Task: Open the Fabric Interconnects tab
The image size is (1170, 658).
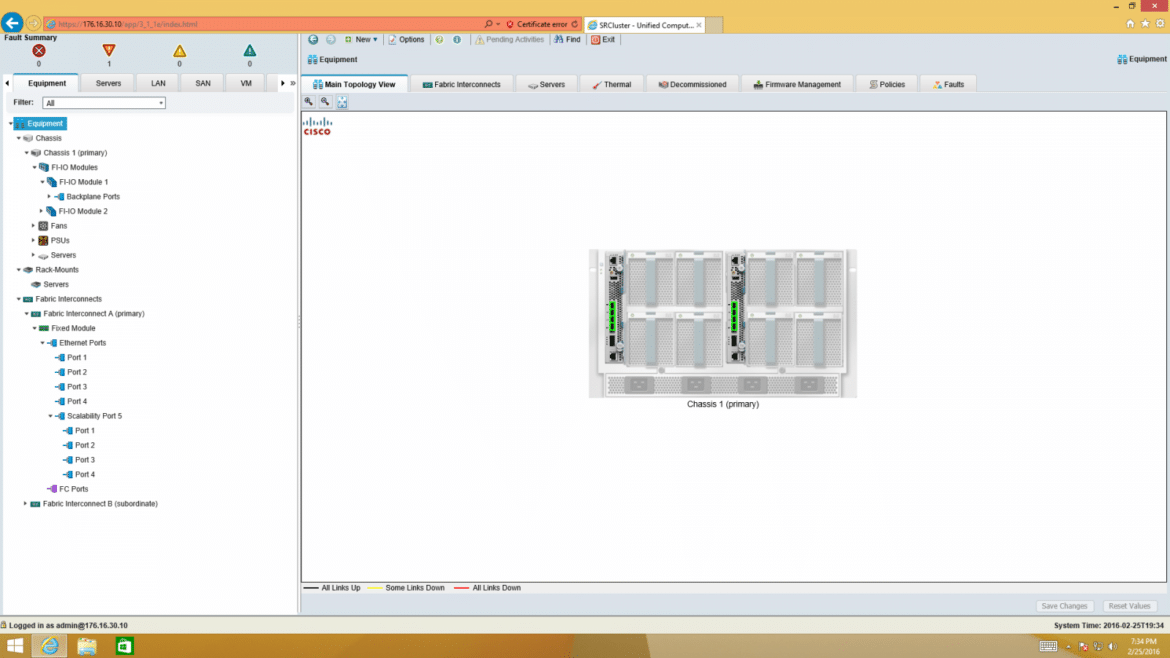Action: [x=461, y=84]
